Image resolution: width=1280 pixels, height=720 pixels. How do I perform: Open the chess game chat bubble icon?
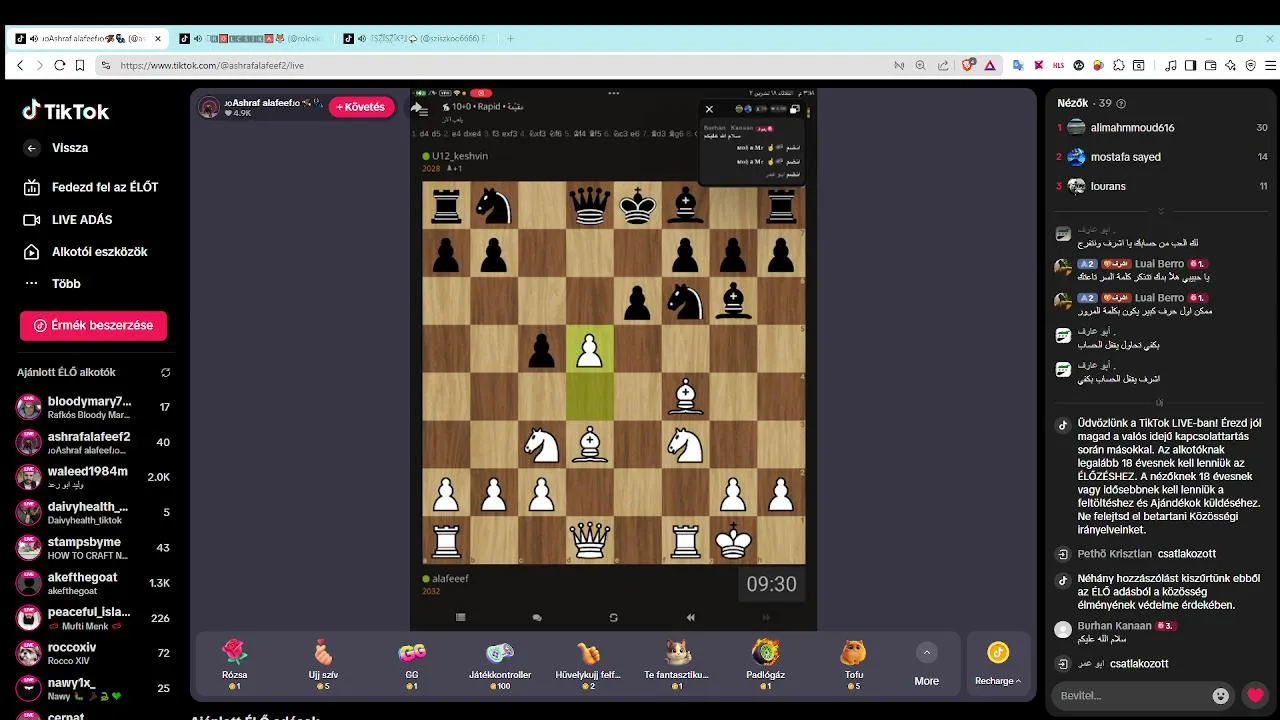tap(537, 617)
